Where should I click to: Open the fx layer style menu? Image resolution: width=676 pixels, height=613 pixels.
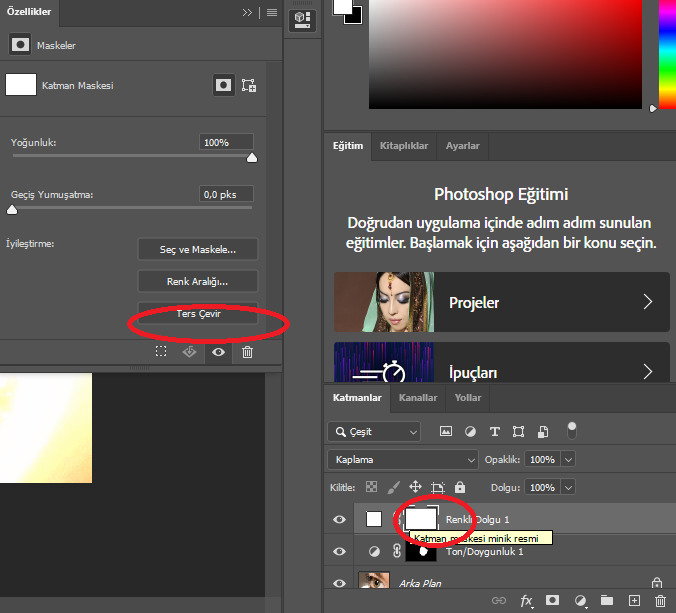tap(526, 600)
